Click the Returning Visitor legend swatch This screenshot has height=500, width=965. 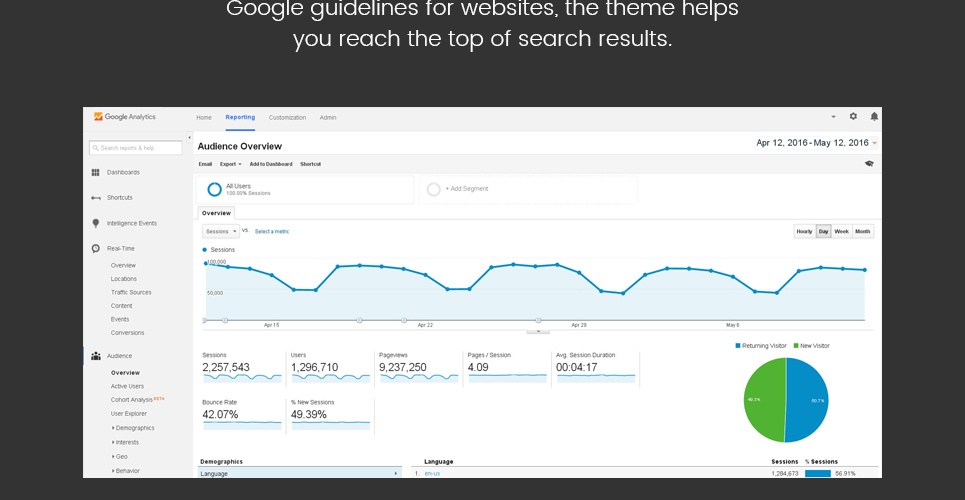(x=738, y=346)
